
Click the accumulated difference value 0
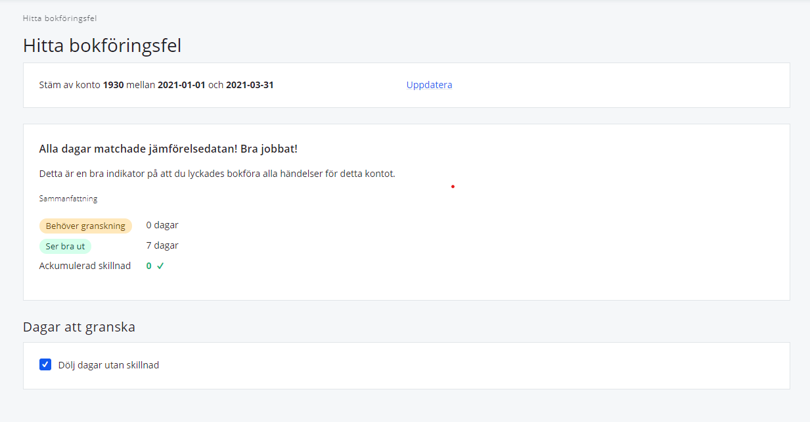tap(149, 266)
